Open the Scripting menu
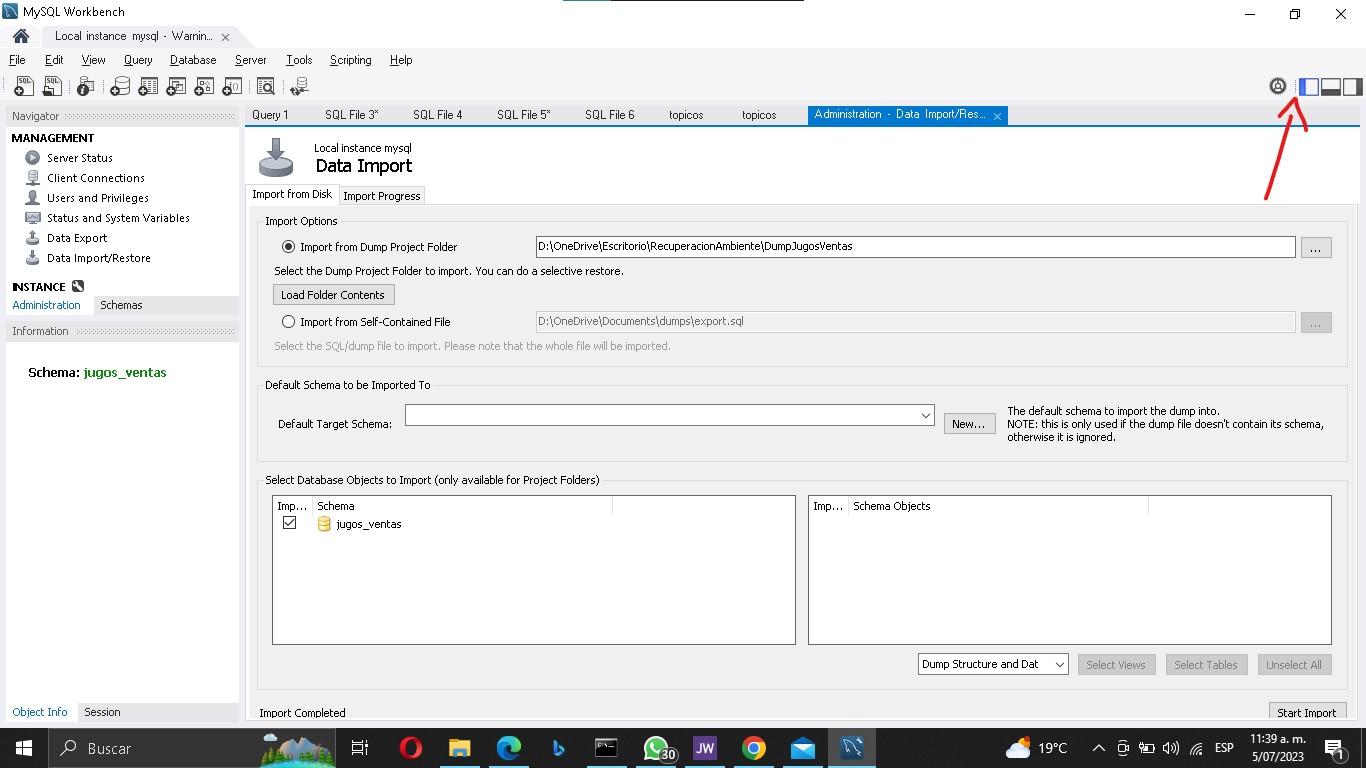 pyautogui.click(x=350, y=60)
